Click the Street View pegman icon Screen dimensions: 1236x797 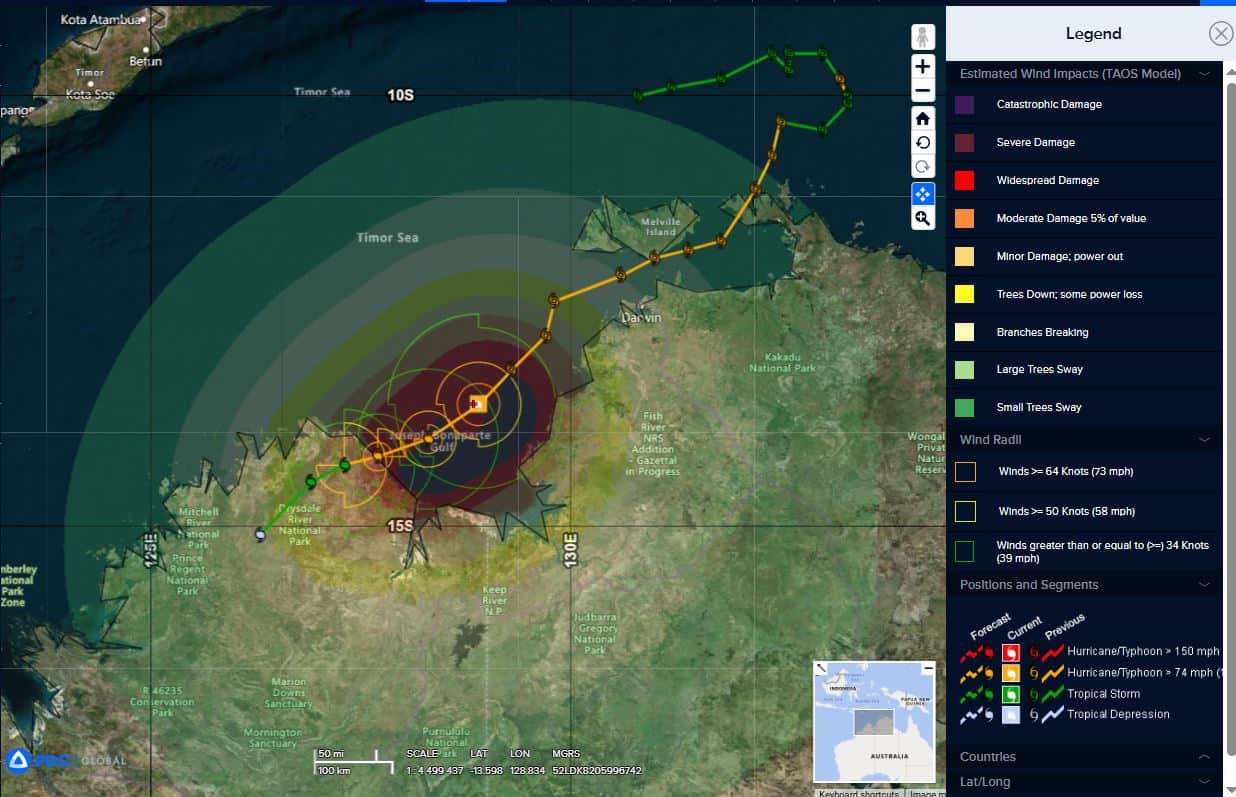tap(922, 37)
